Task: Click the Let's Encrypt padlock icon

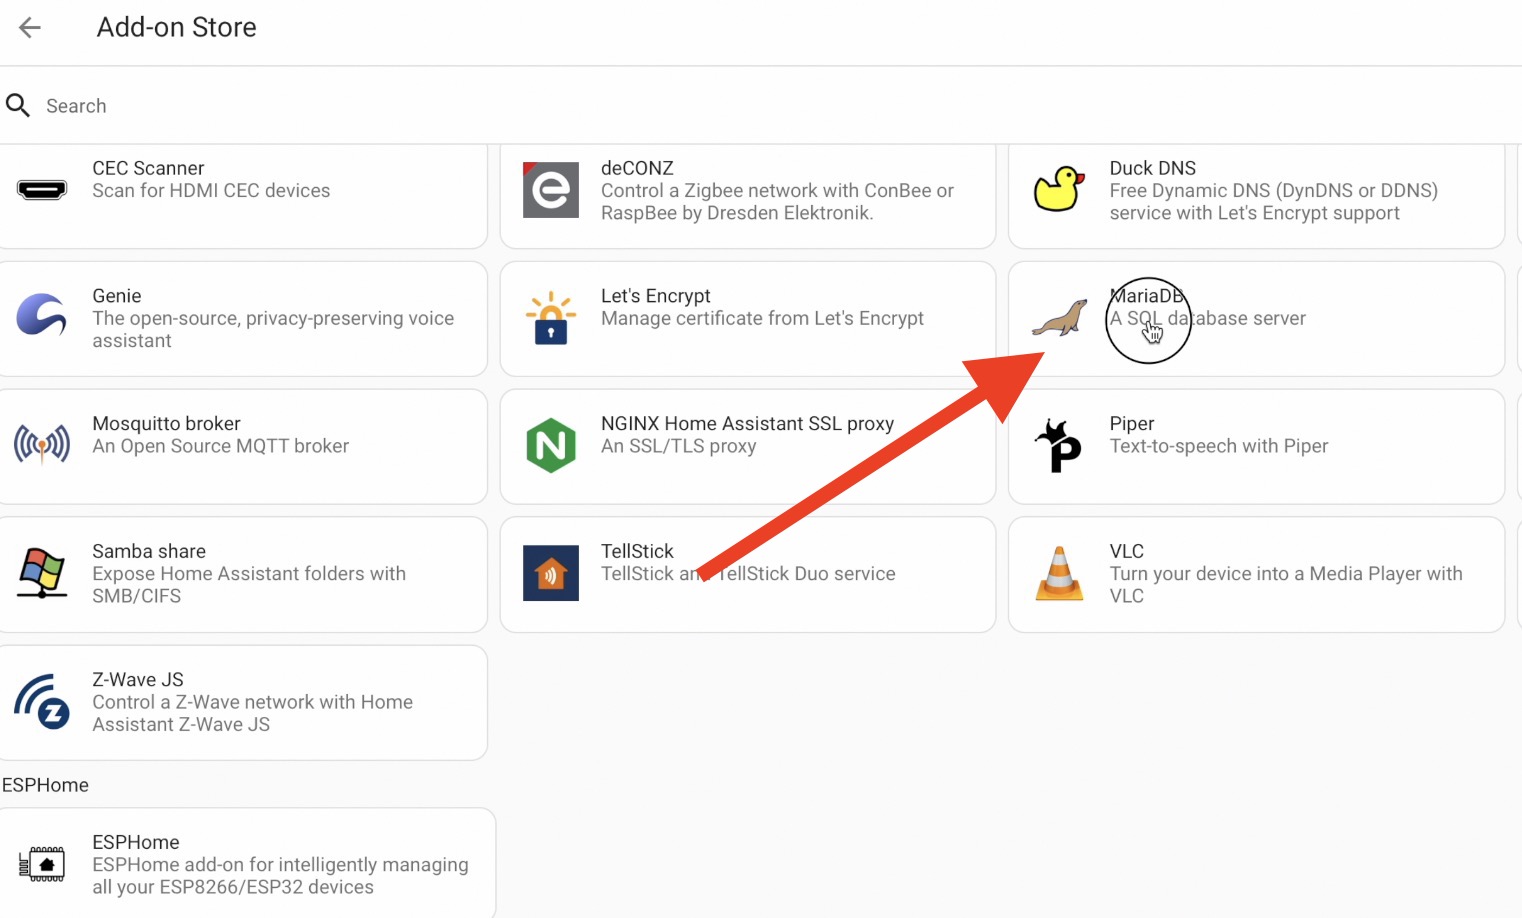Action: click(551, 318)
